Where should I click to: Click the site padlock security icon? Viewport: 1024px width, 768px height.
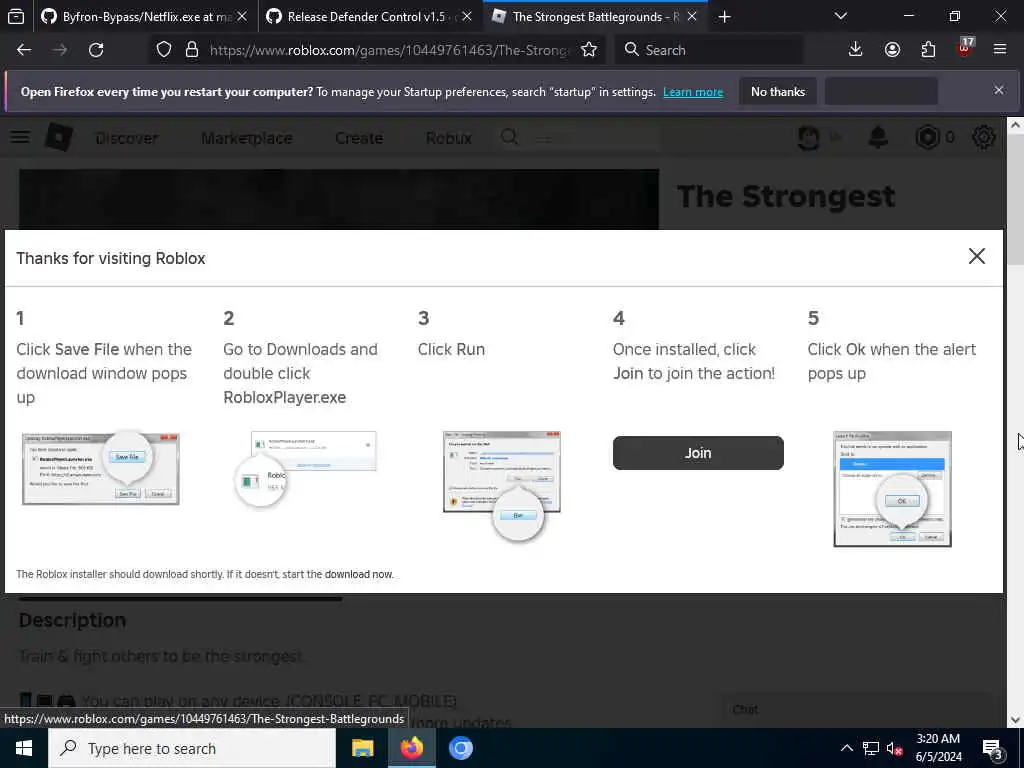point(191,50)
